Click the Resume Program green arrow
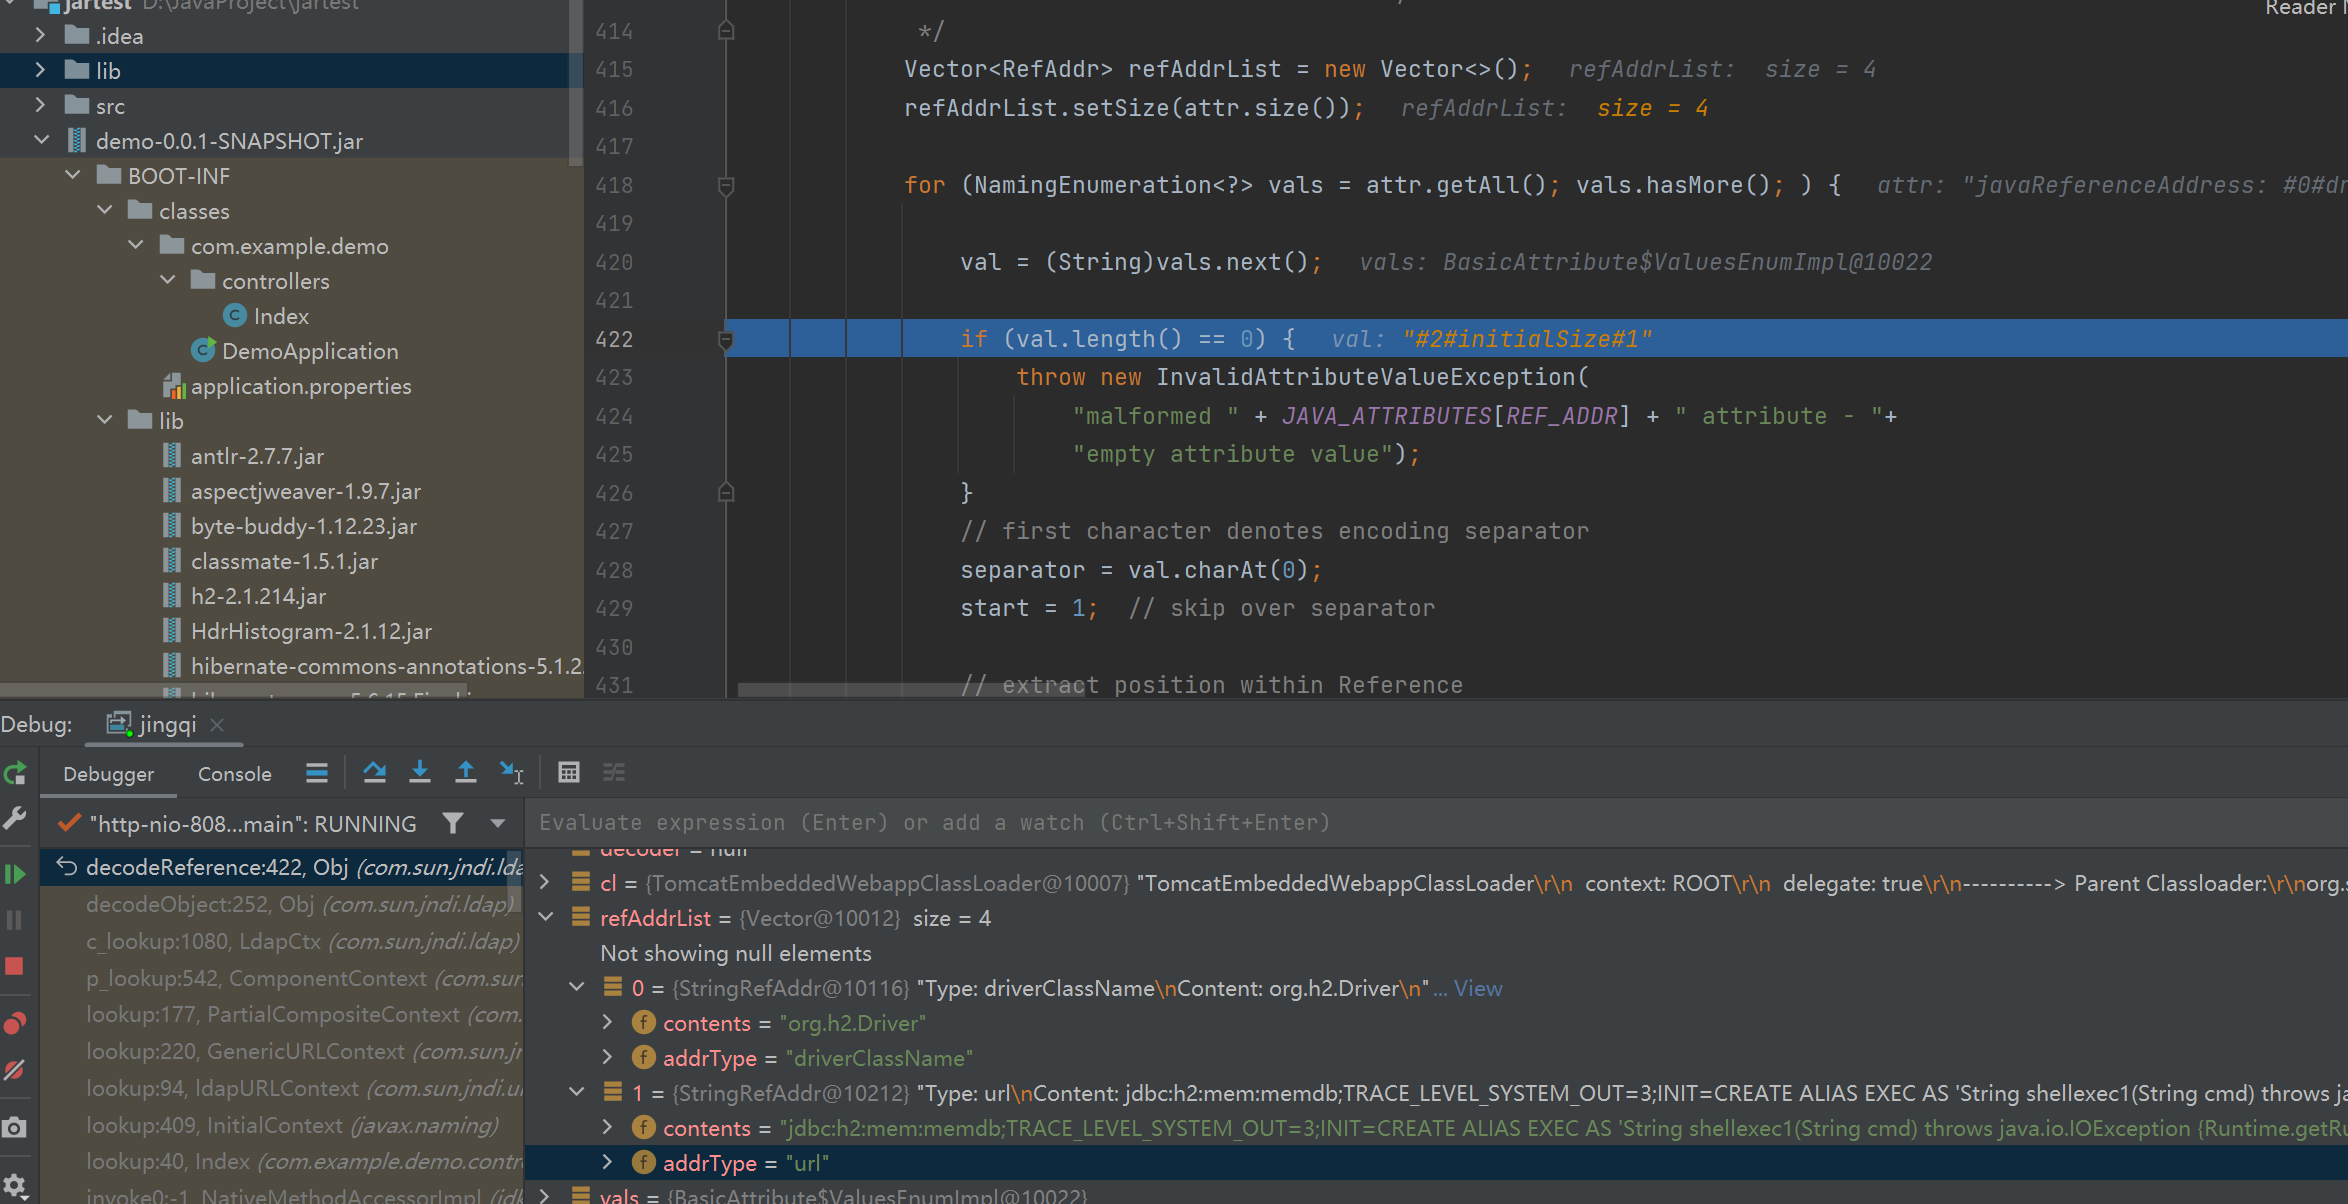 tap(15, 874)
